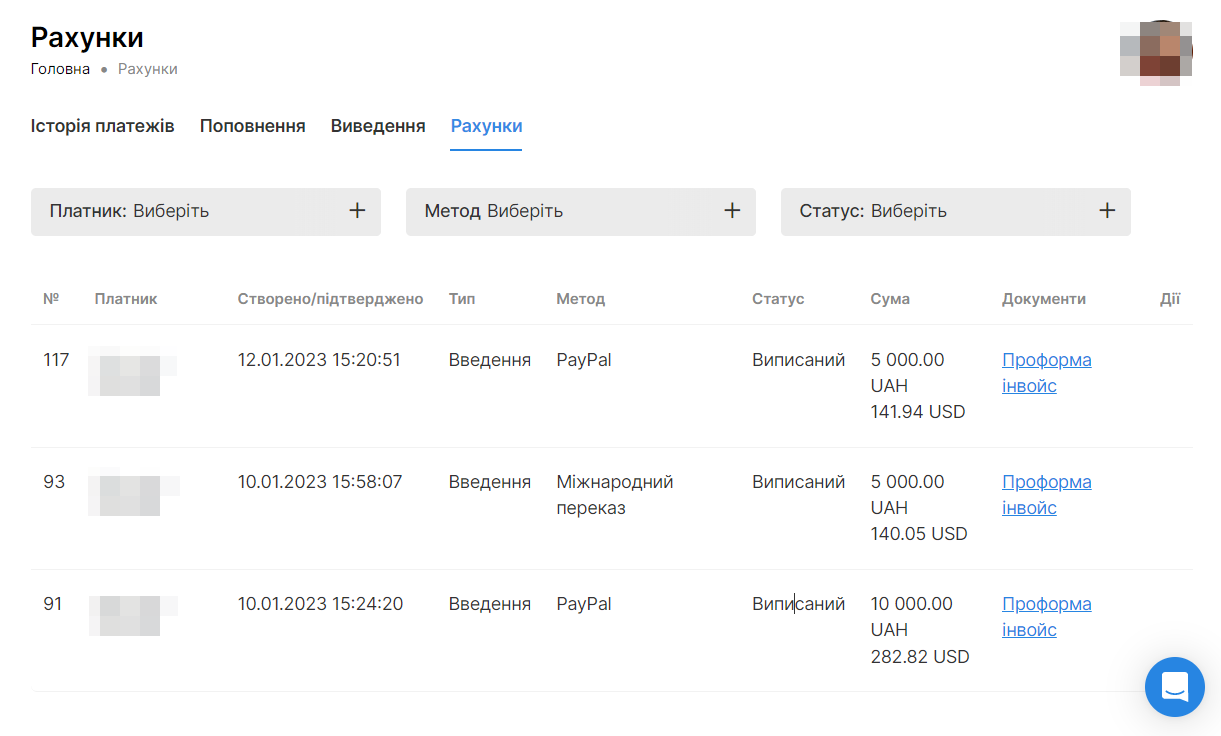1221x736 pixels.
Task: Click the plus icon in Платник filter
Action: (357, 211)
